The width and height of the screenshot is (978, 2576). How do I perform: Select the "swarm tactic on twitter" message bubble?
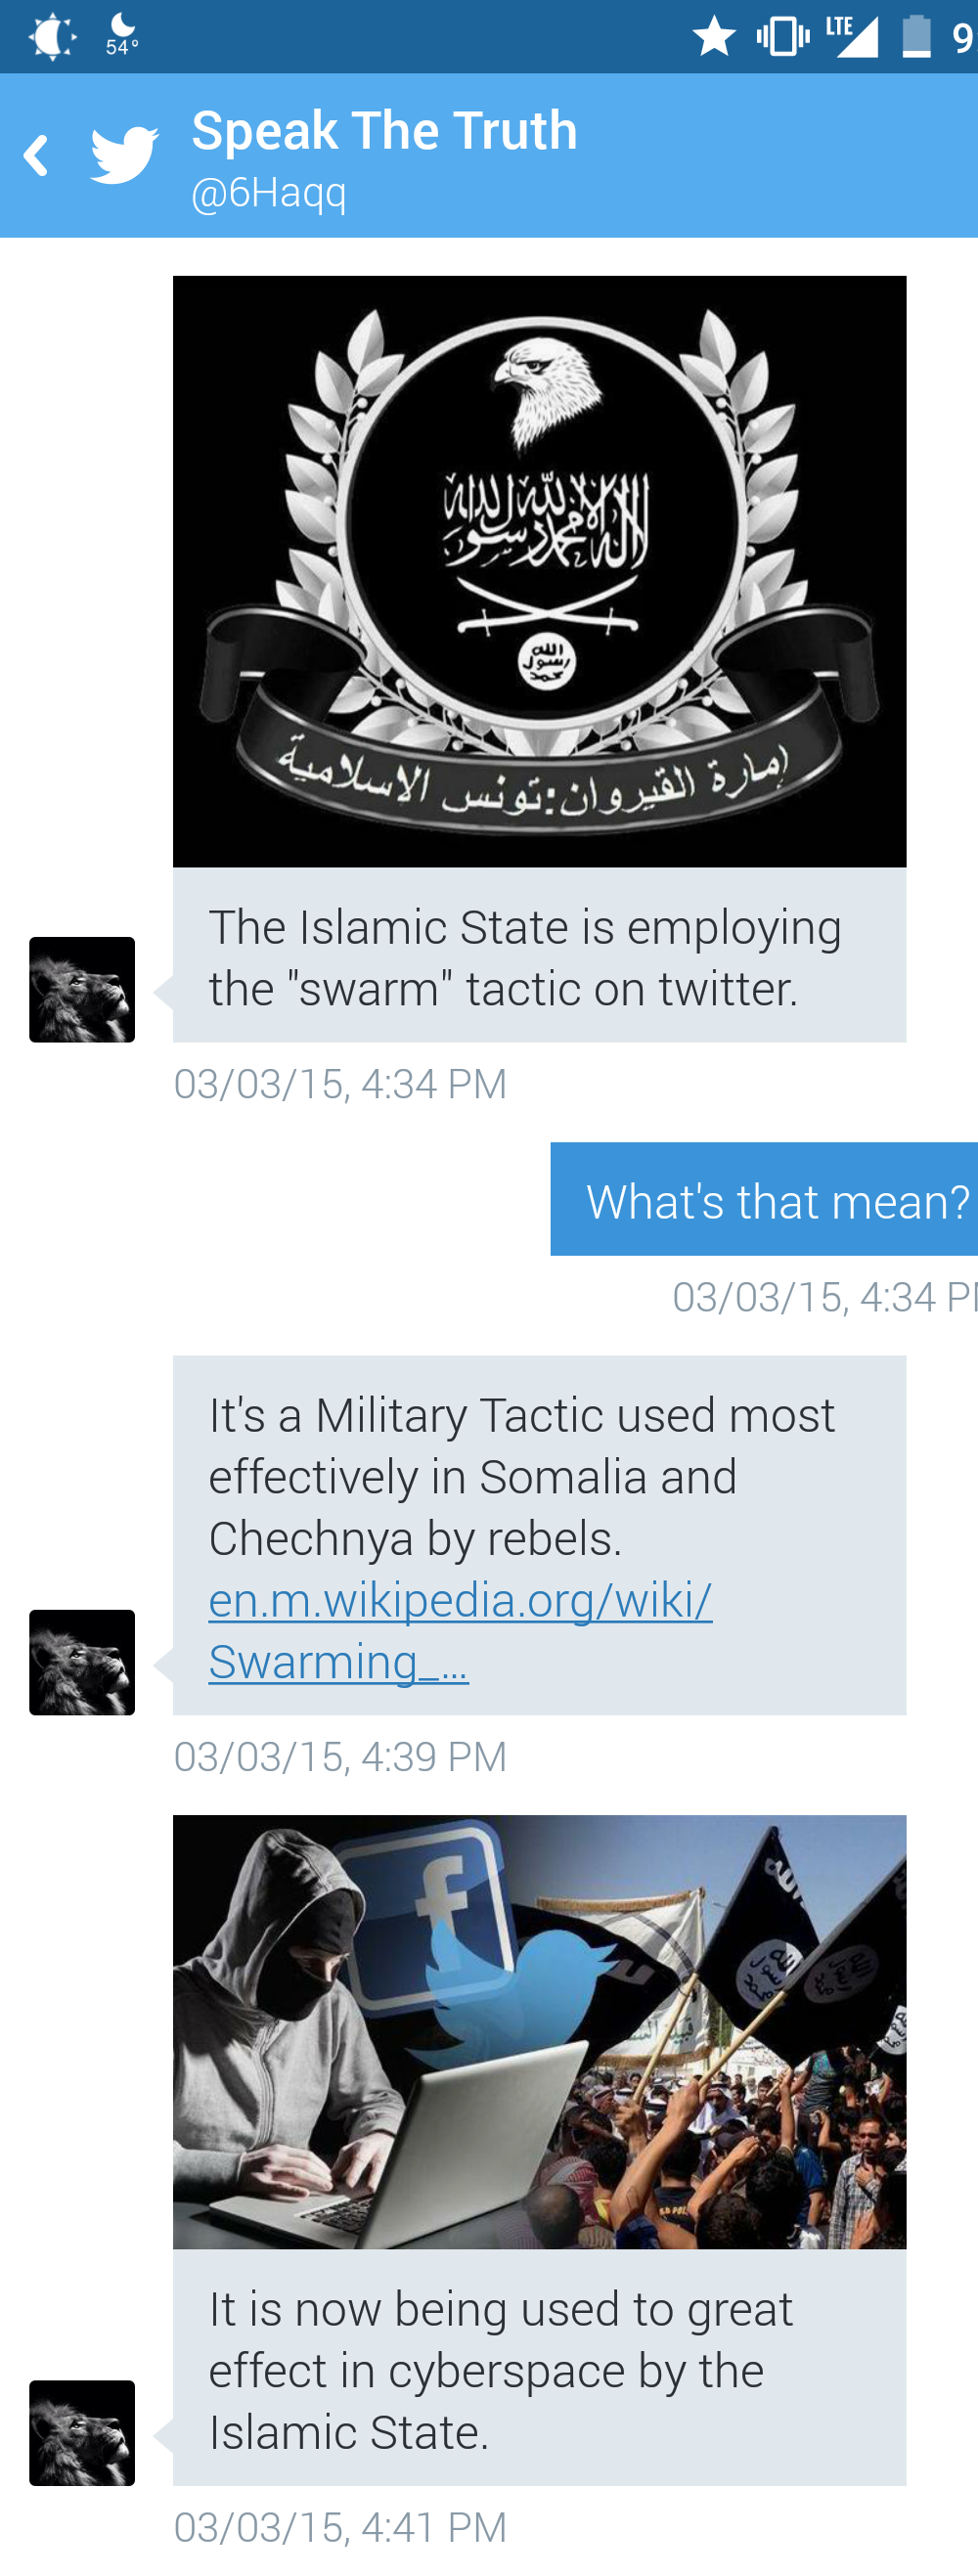tap(540, 956)
